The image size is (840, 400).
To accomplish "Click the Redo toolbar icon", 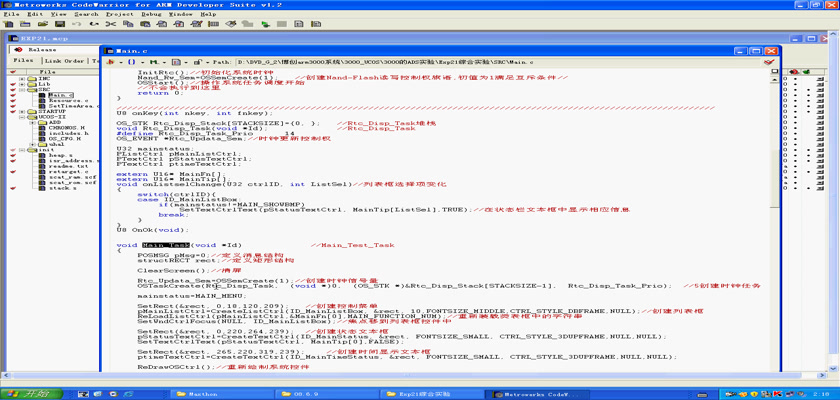I will (94, 24).
